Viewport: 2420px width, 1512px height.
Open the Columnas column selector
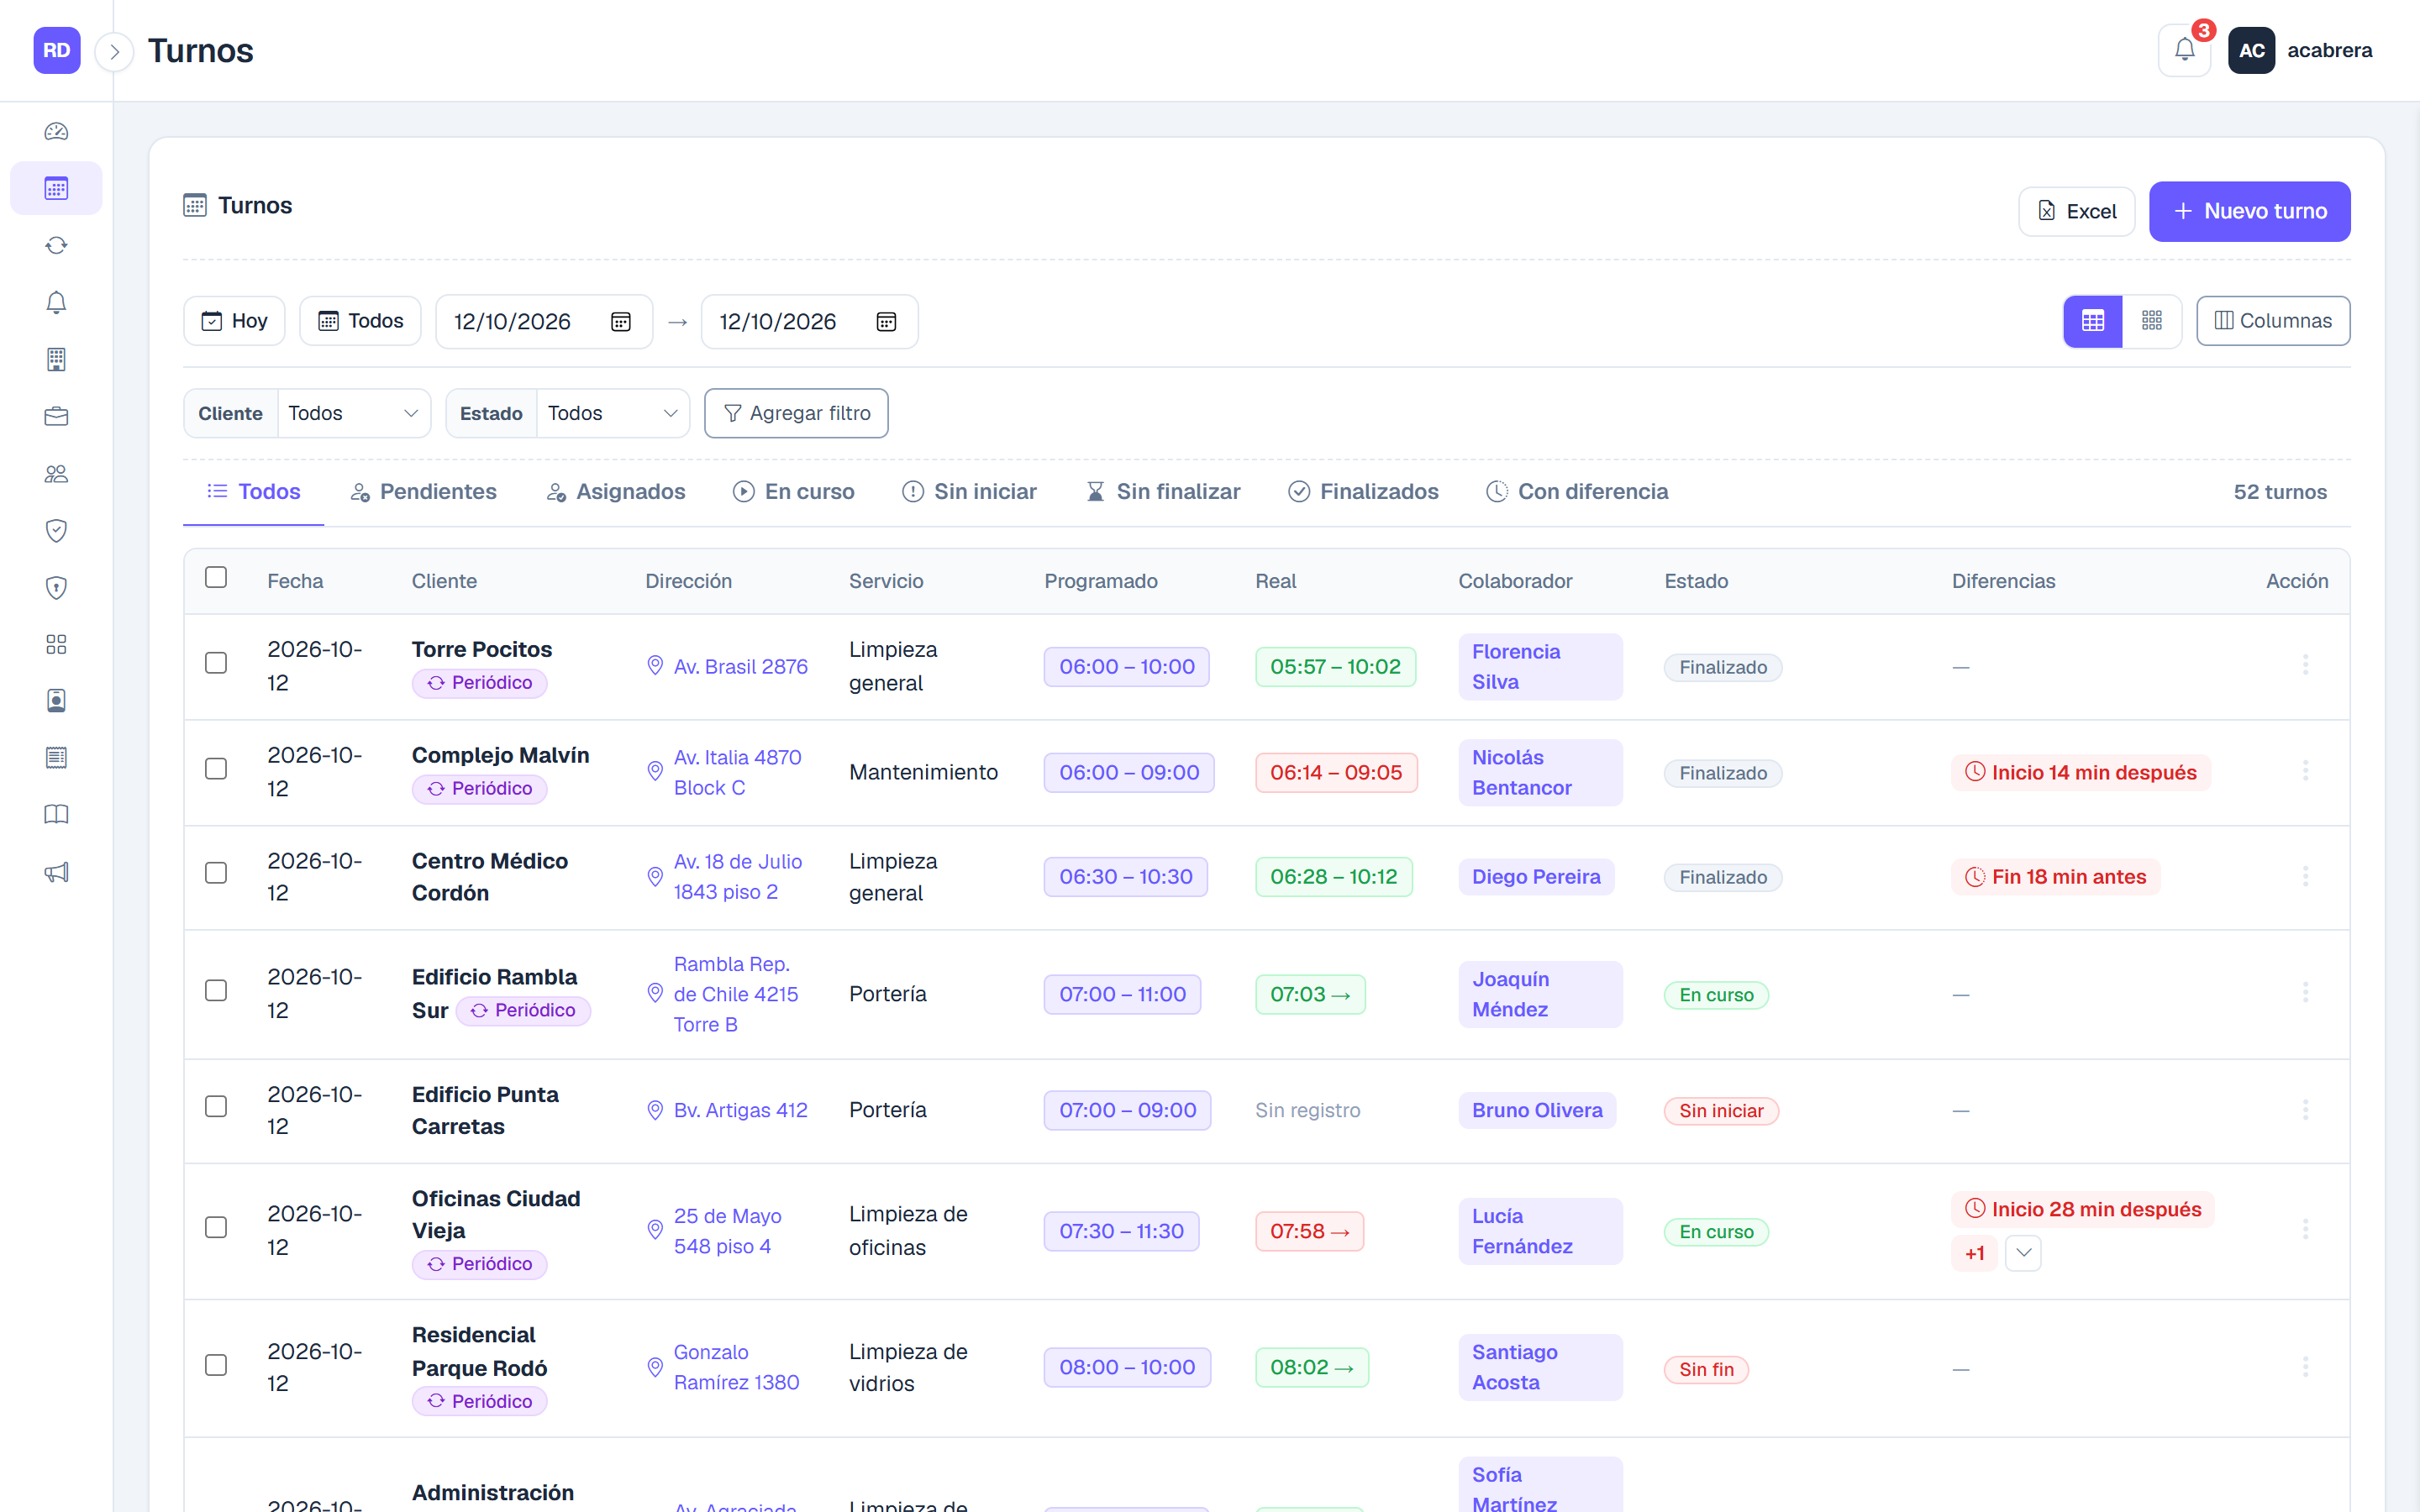[x=2273, y=321]
